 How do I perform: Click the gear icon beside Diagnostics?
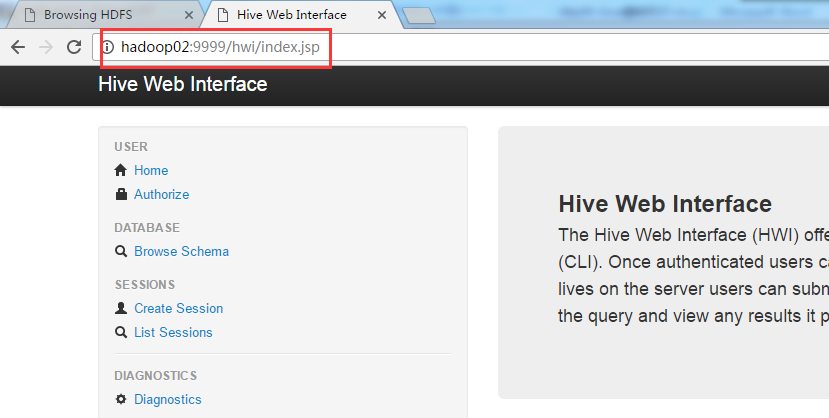tap(121, 399)
